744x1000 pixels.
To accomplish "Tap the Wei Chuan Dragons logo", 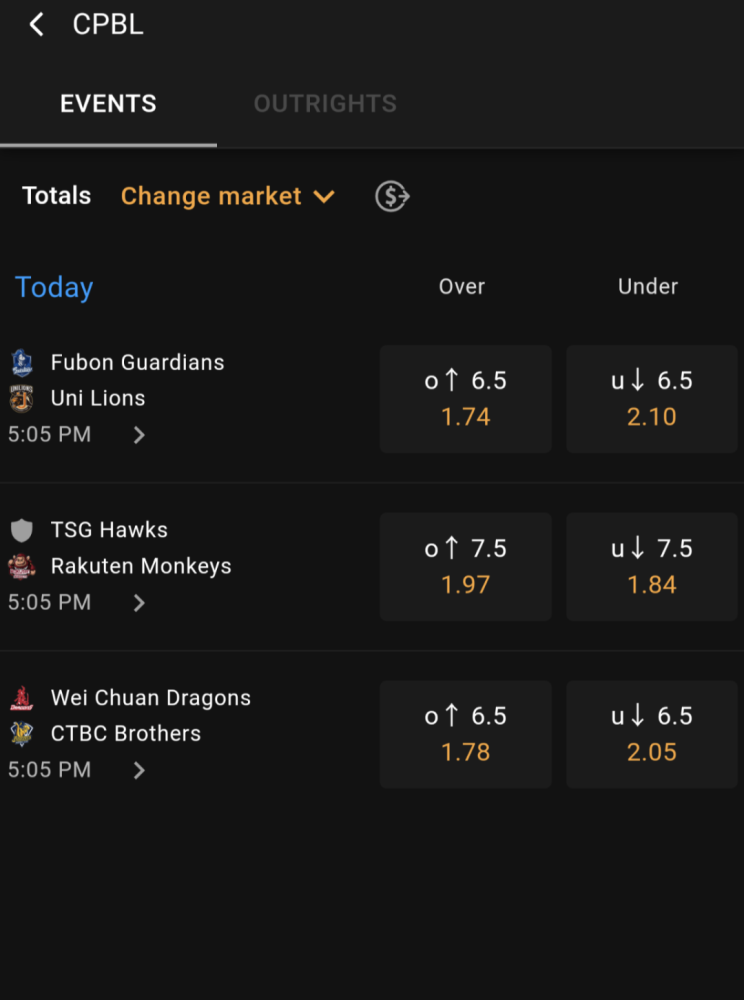I will [22, 698].
